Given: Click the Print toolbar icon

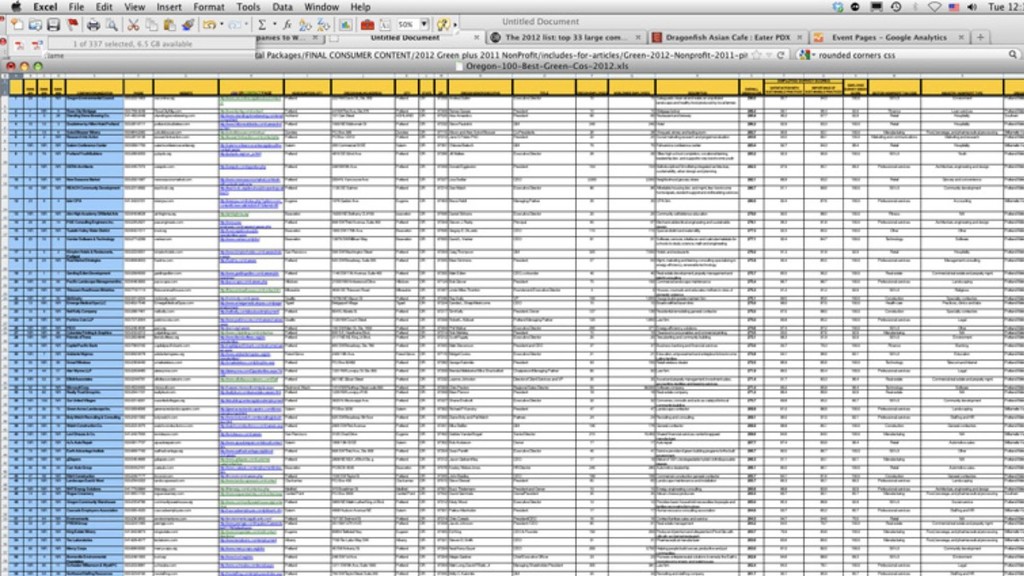Looking at the screenshot, I should pos(93,25).
